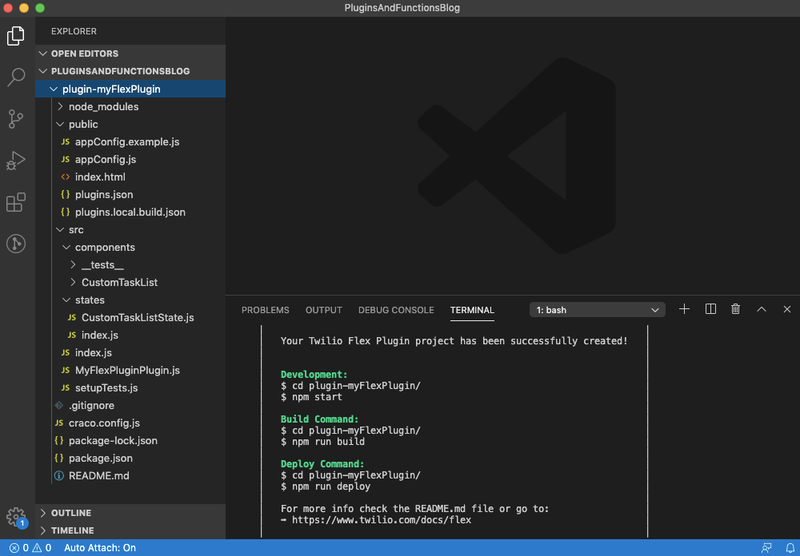
Task: Switch to the OUTPUT tab
Action: coord(323,310)
